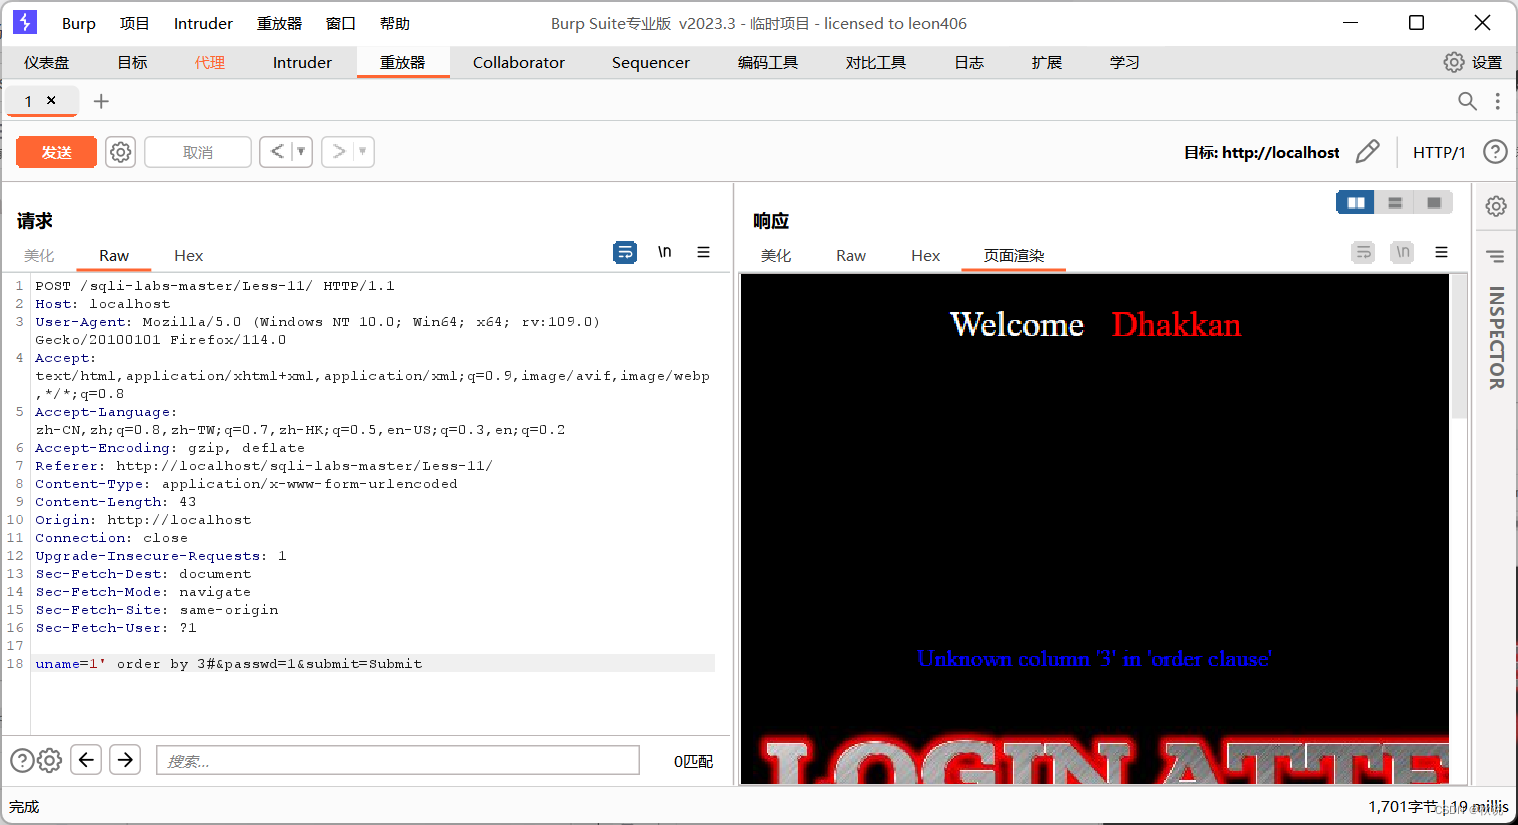This screenshot has height=825, width=1518.
Task: Open tab options three-dot menu
Action: [1497, 101]
